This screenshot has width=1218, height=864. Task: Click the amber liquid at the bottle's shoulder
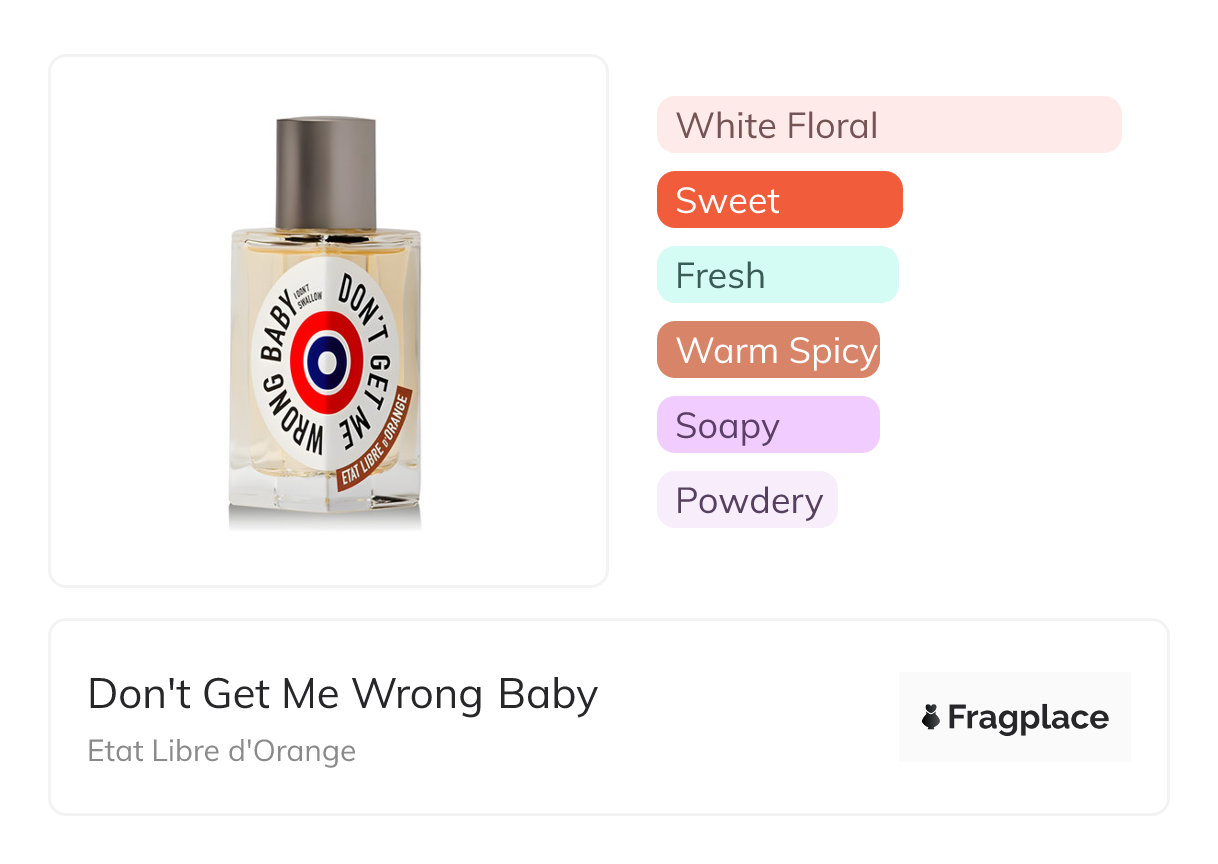point(260,250)
